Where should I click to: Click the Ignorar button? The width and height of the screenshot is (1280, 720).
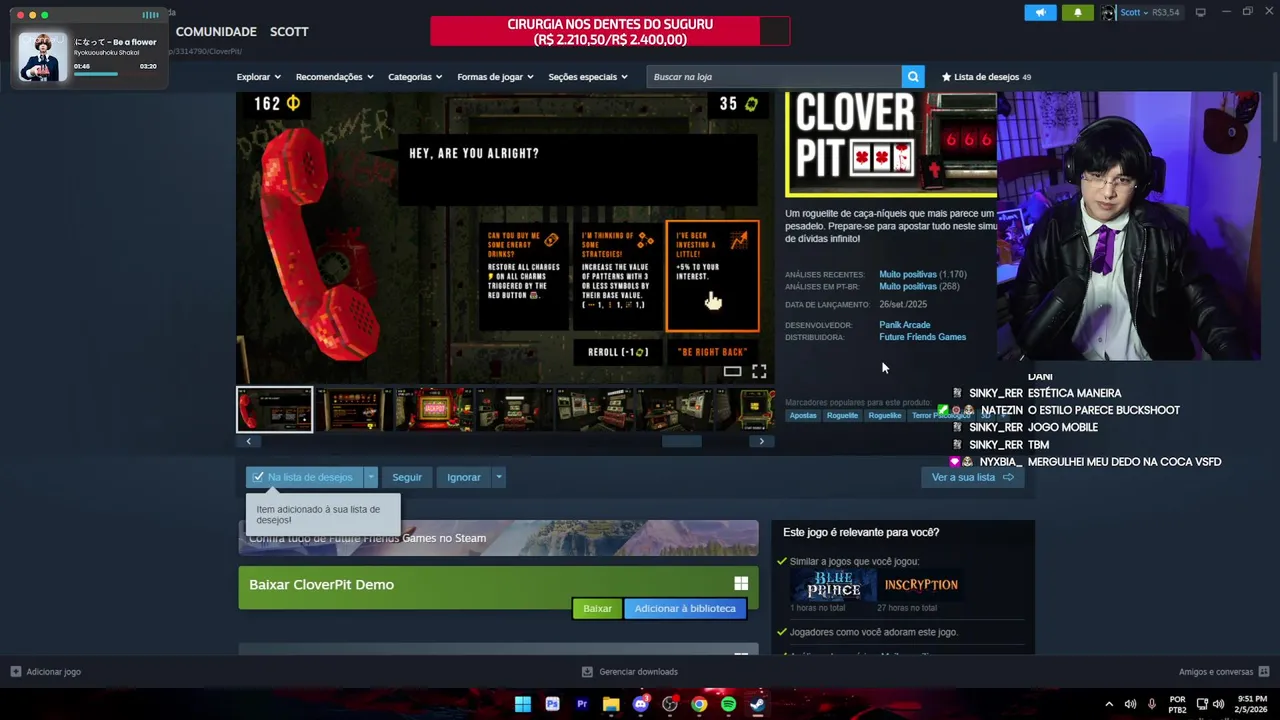point(464,477)
